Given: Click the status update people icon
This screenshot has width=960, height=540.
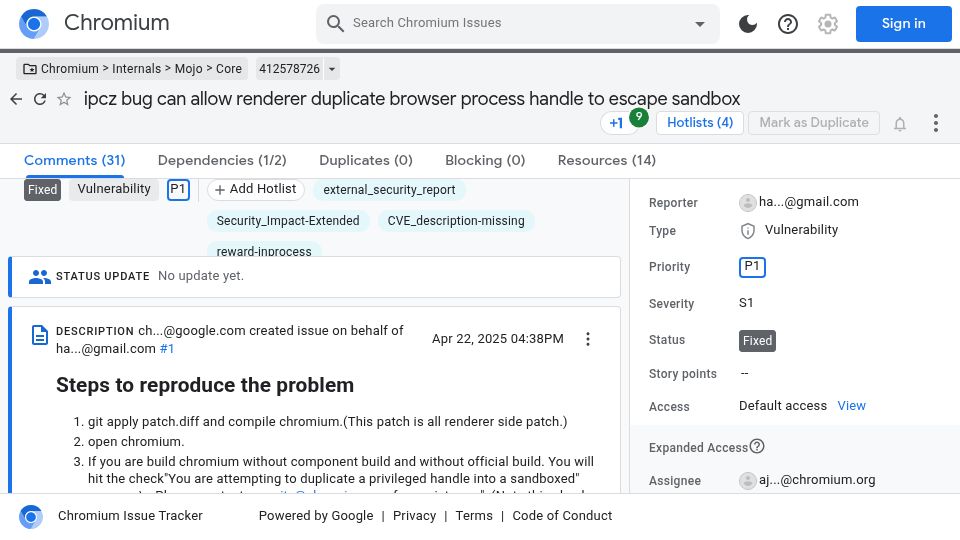Looking at the screenshot, I should pos(40,277).
